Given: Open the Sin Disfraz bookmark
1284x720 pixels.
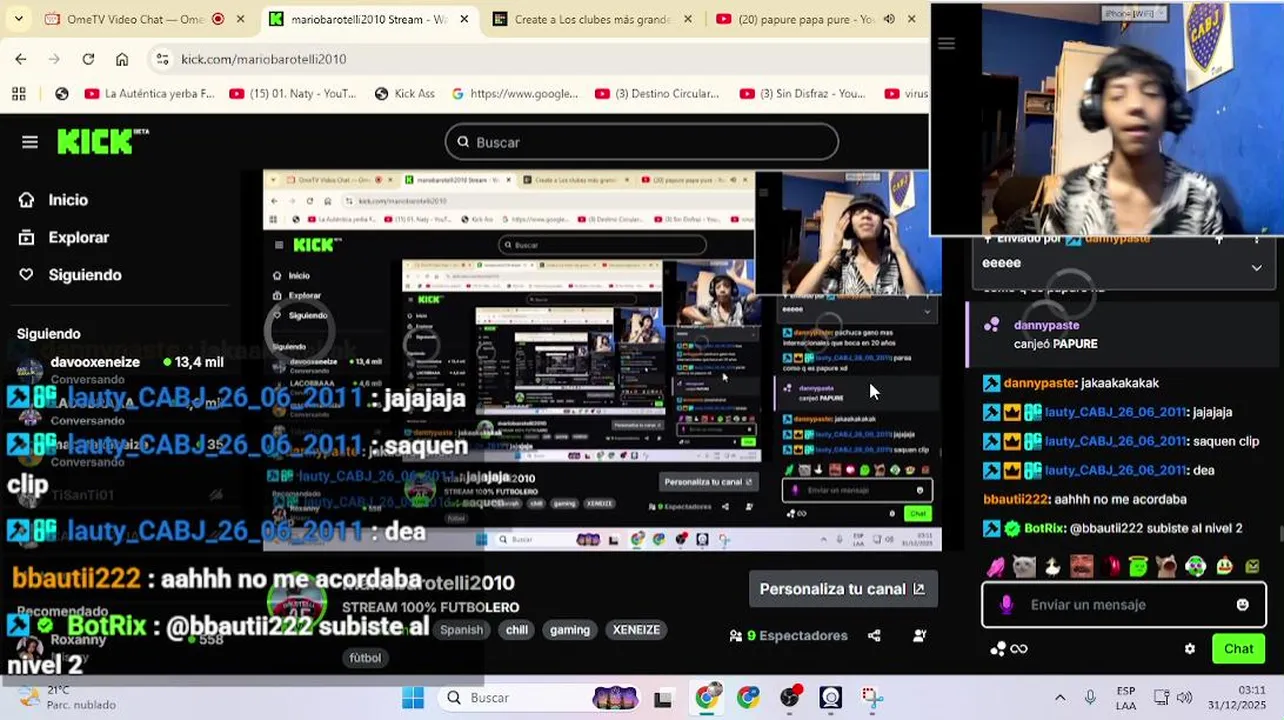Looking at the screenshot, I should pos(803,94).
